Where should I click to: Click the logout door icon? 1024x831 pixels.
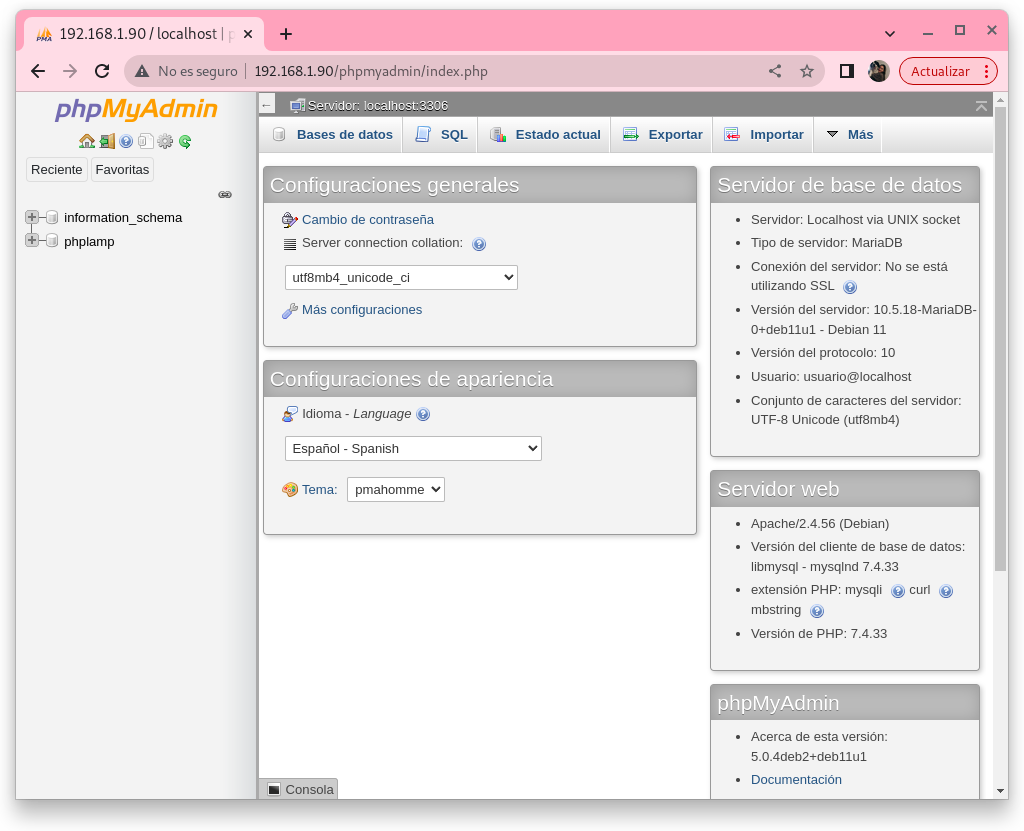[107, 141]
